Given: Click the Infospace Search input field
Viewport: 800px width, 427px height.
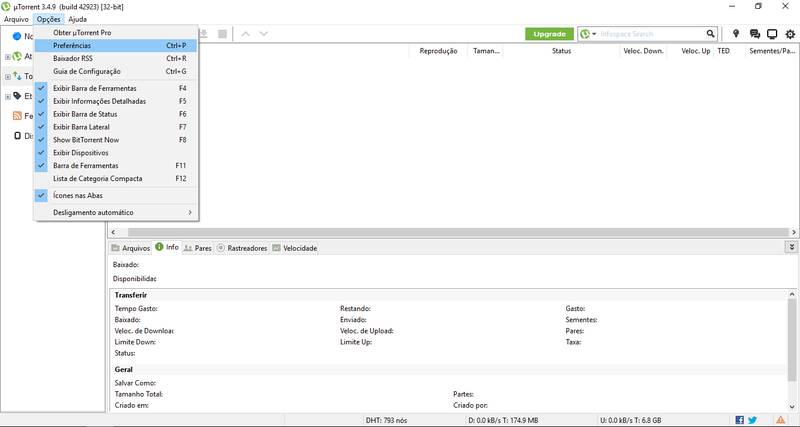Looking at the screenshot, I should point(652,34).
